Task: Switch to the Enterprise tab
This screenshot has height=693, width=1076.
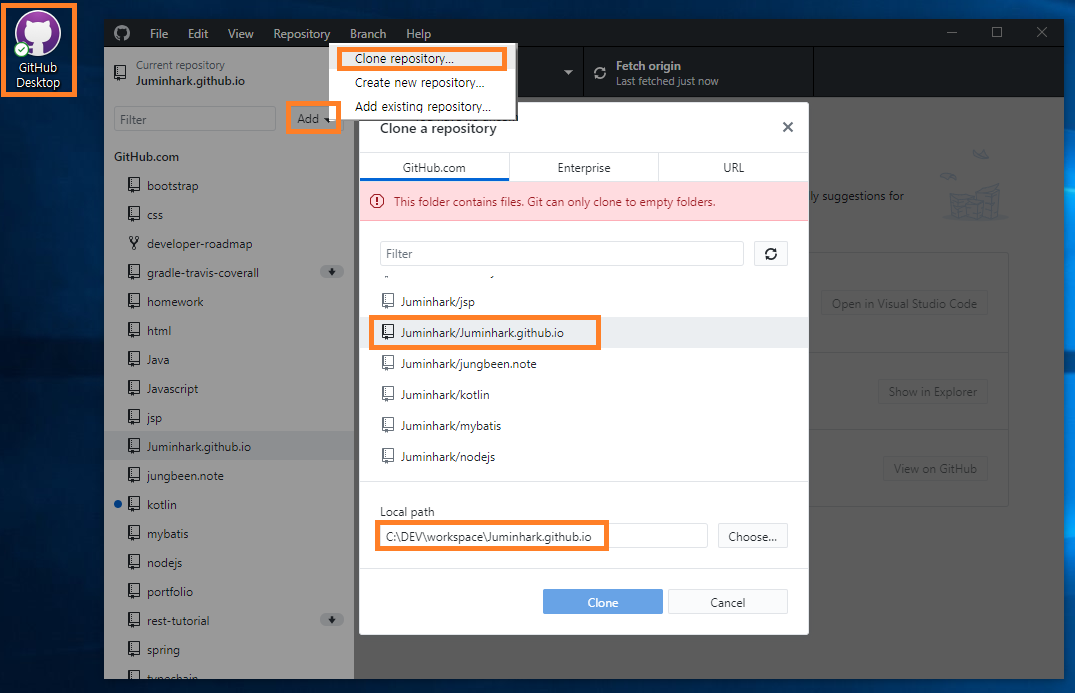Action: [x=584, y=167]
